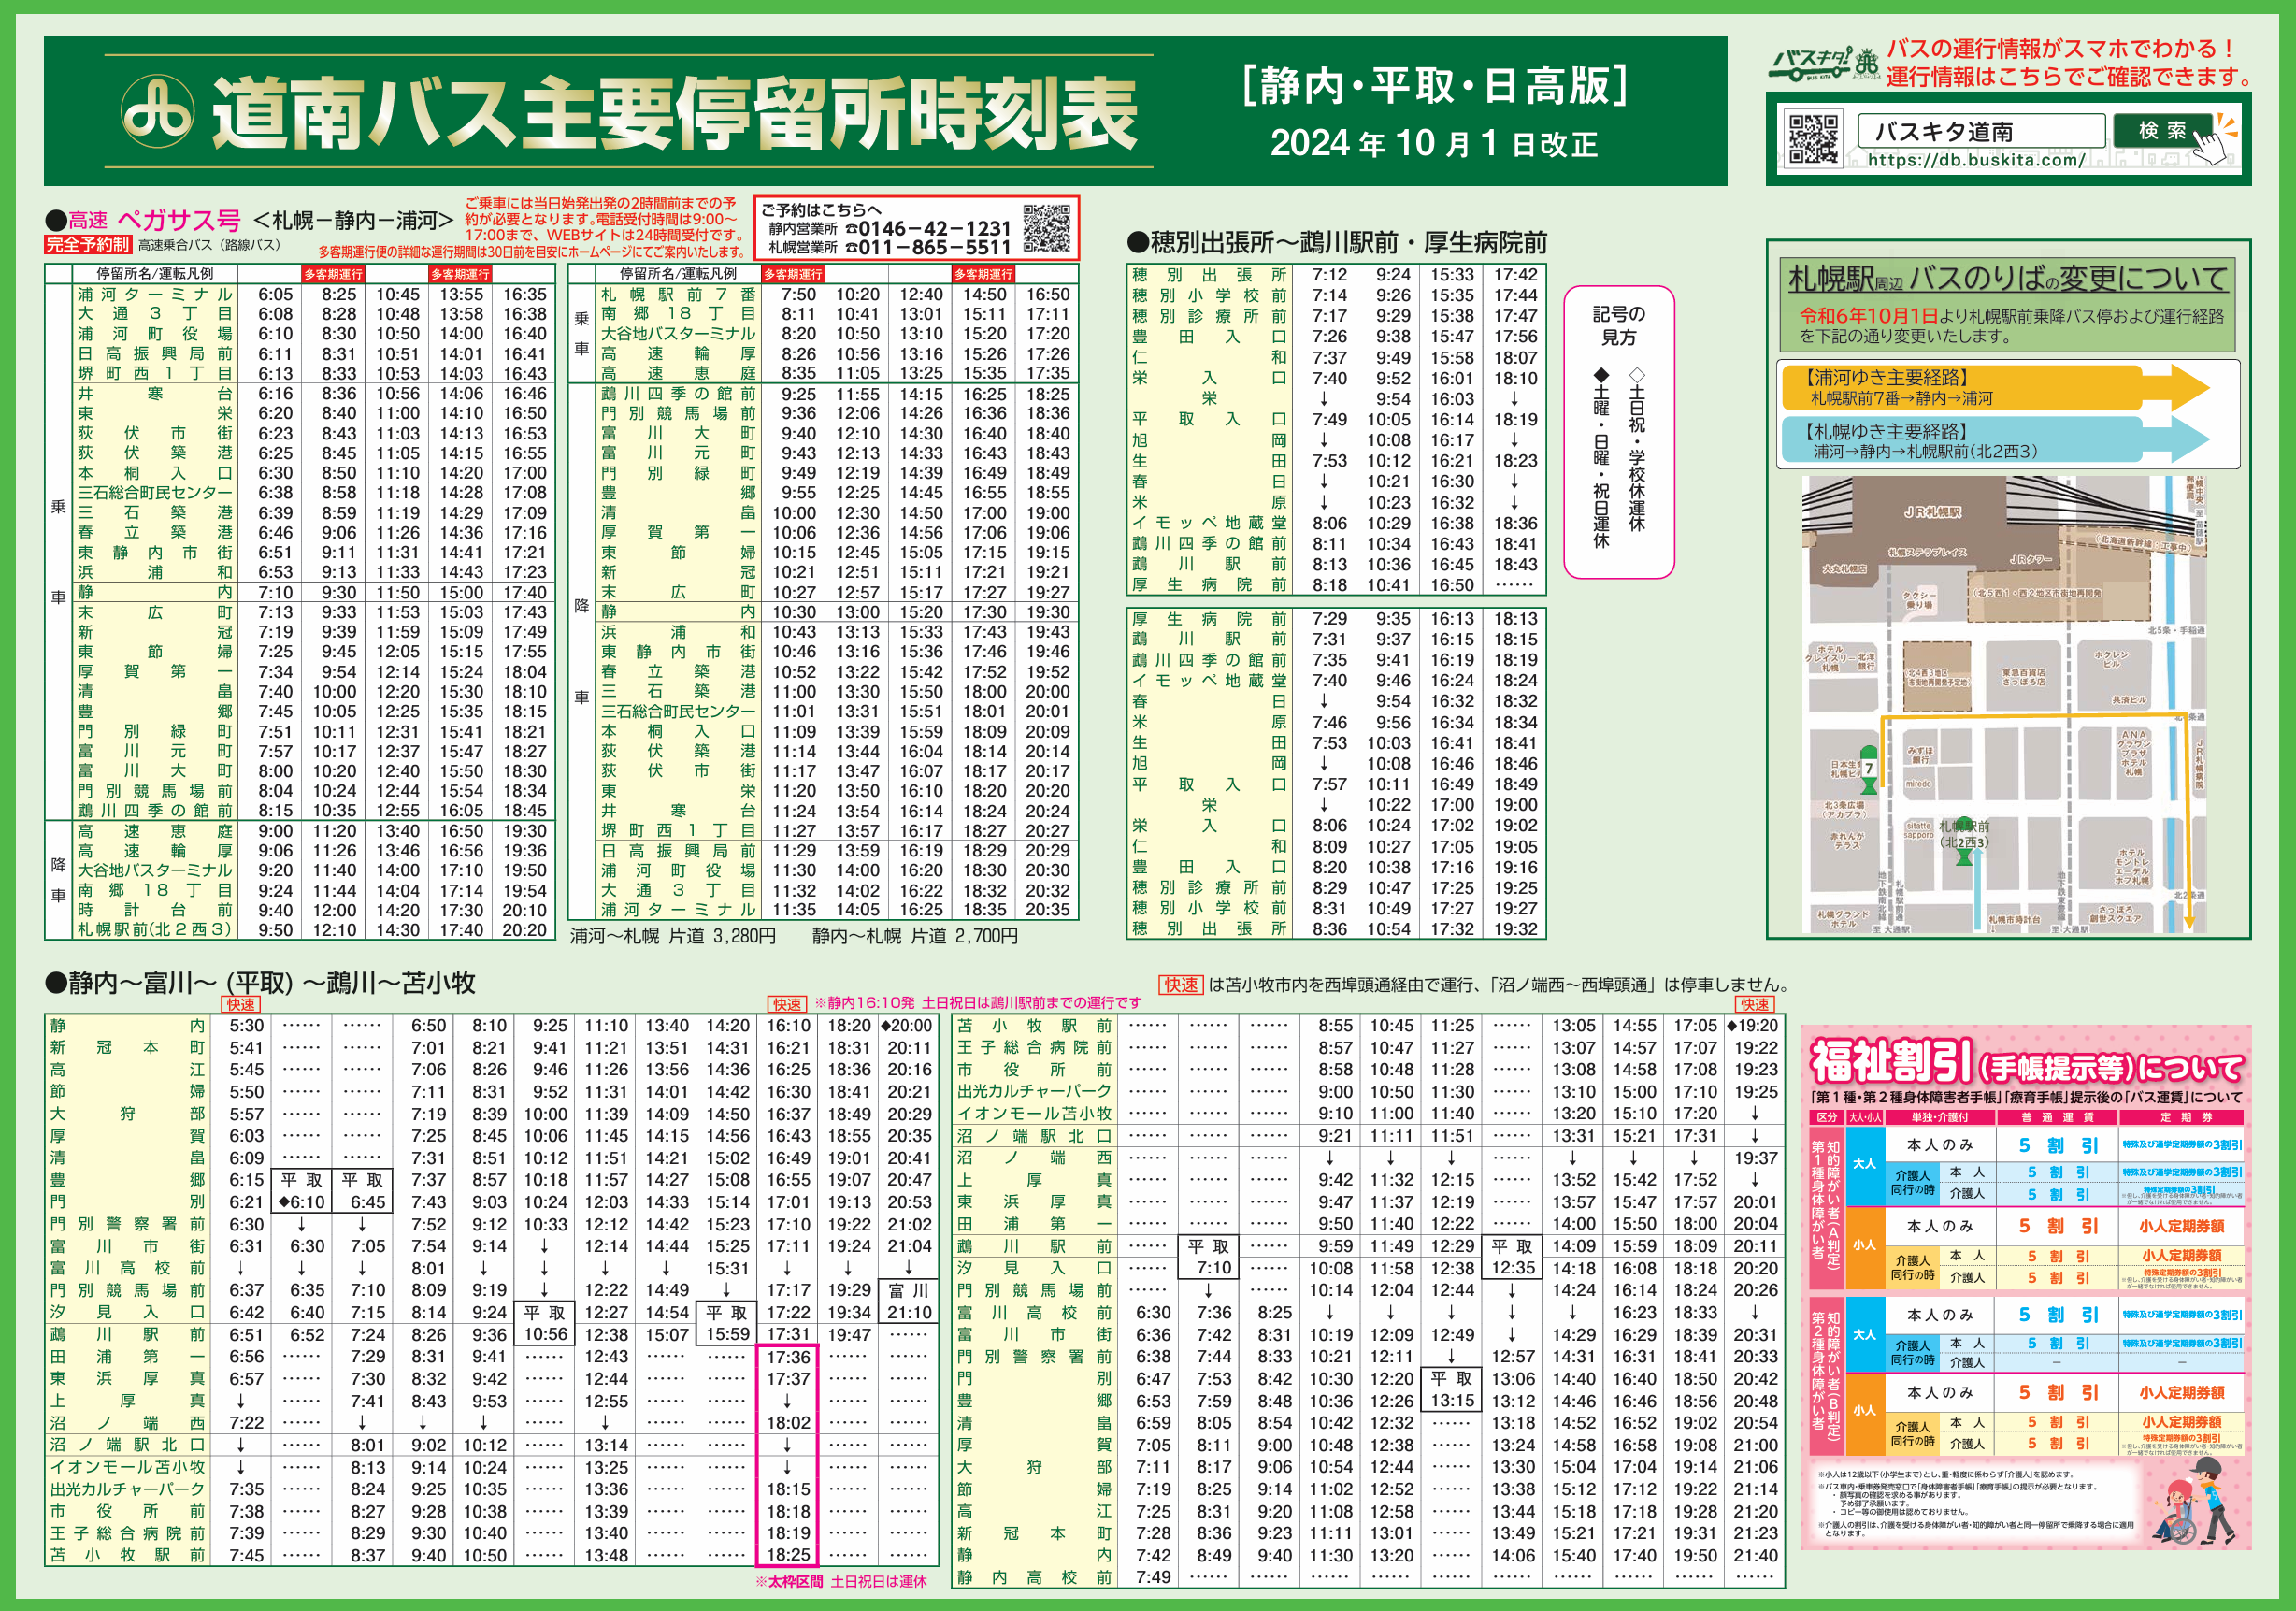Image resolution: width=2296 pixels, height=1611 pixels.
Task: Click the 記号の見方 legend box
Action: (1618, 431)
